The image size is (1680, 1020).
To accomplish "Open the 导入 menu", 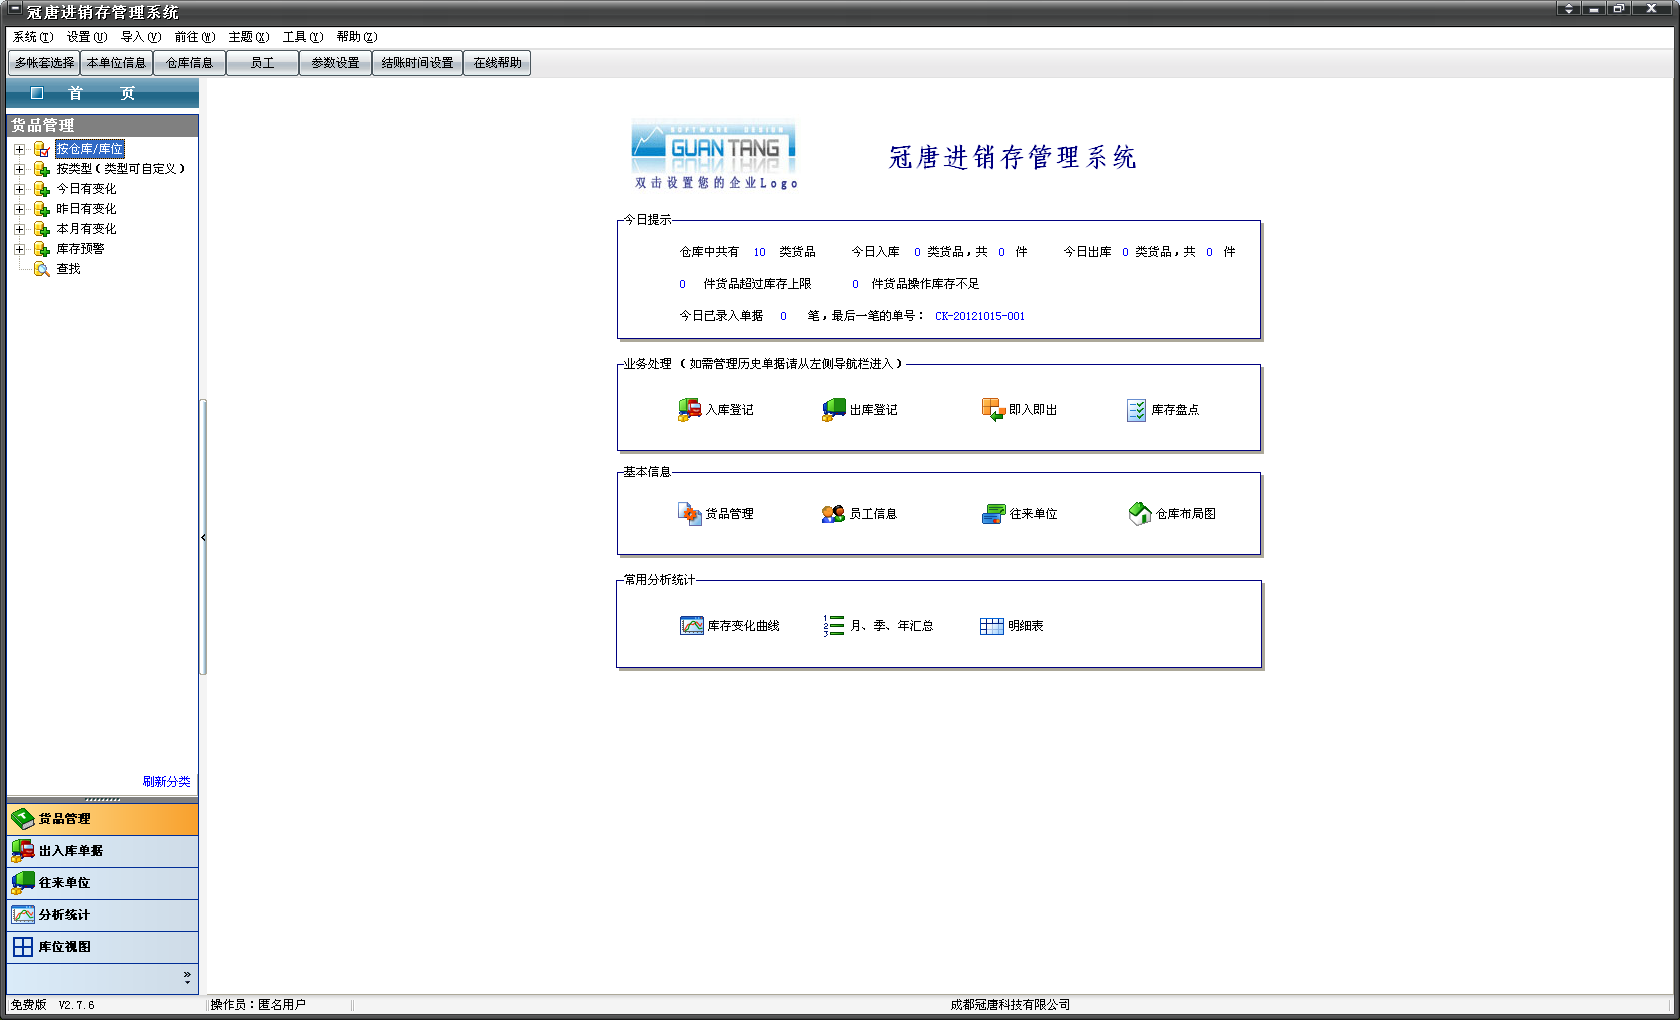I will pyautogui.click(x=141, y=37).
